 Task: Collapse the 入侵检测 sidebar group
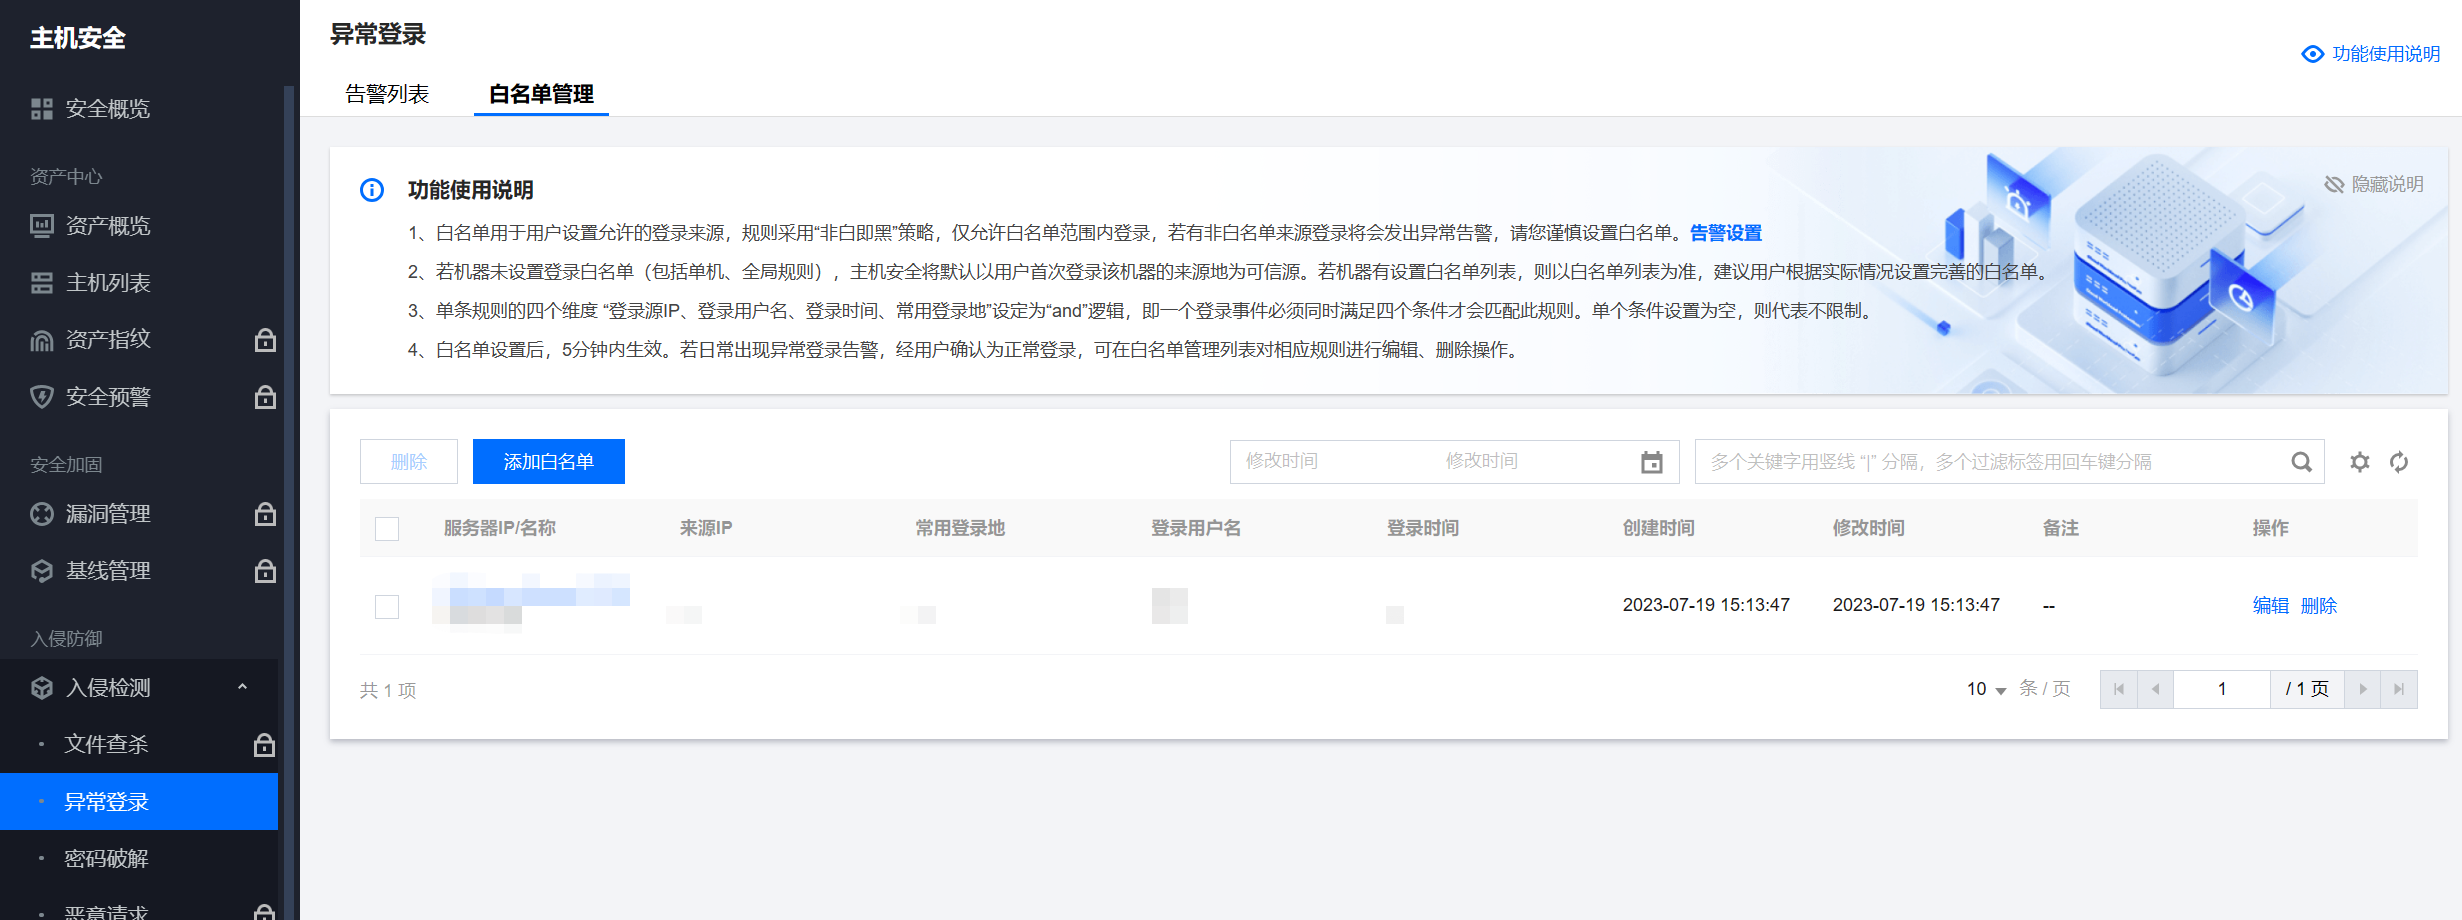click(242, 687)
